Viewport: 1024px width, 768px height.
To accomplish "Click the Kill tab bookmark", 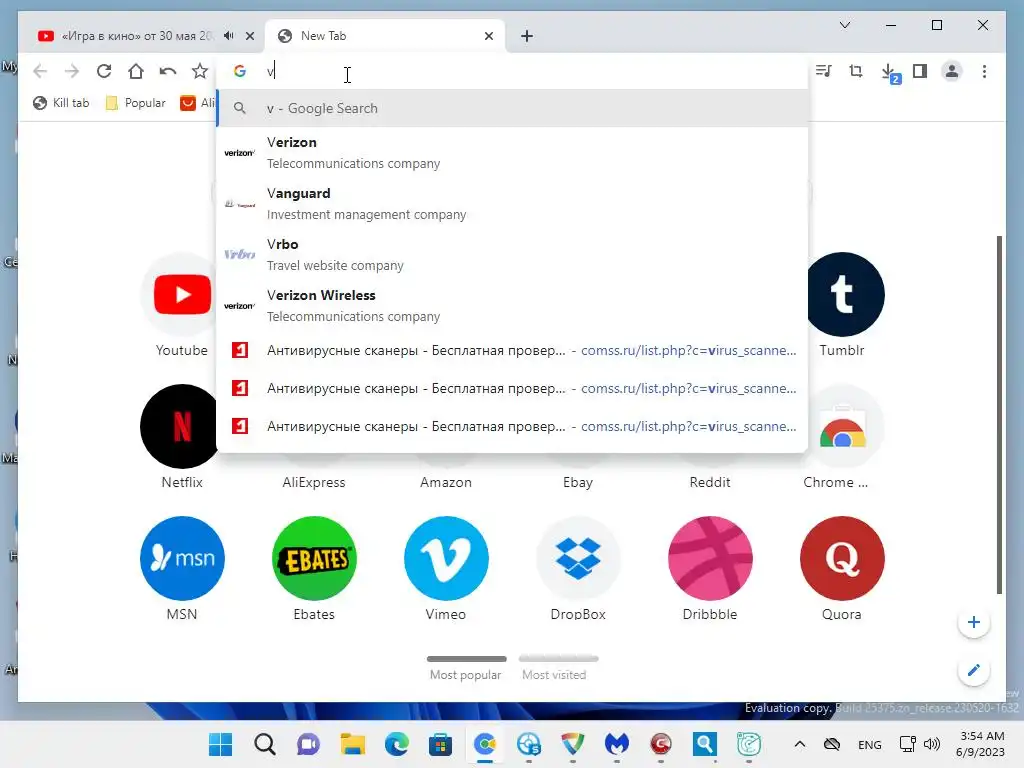I will tap(61, 103).
